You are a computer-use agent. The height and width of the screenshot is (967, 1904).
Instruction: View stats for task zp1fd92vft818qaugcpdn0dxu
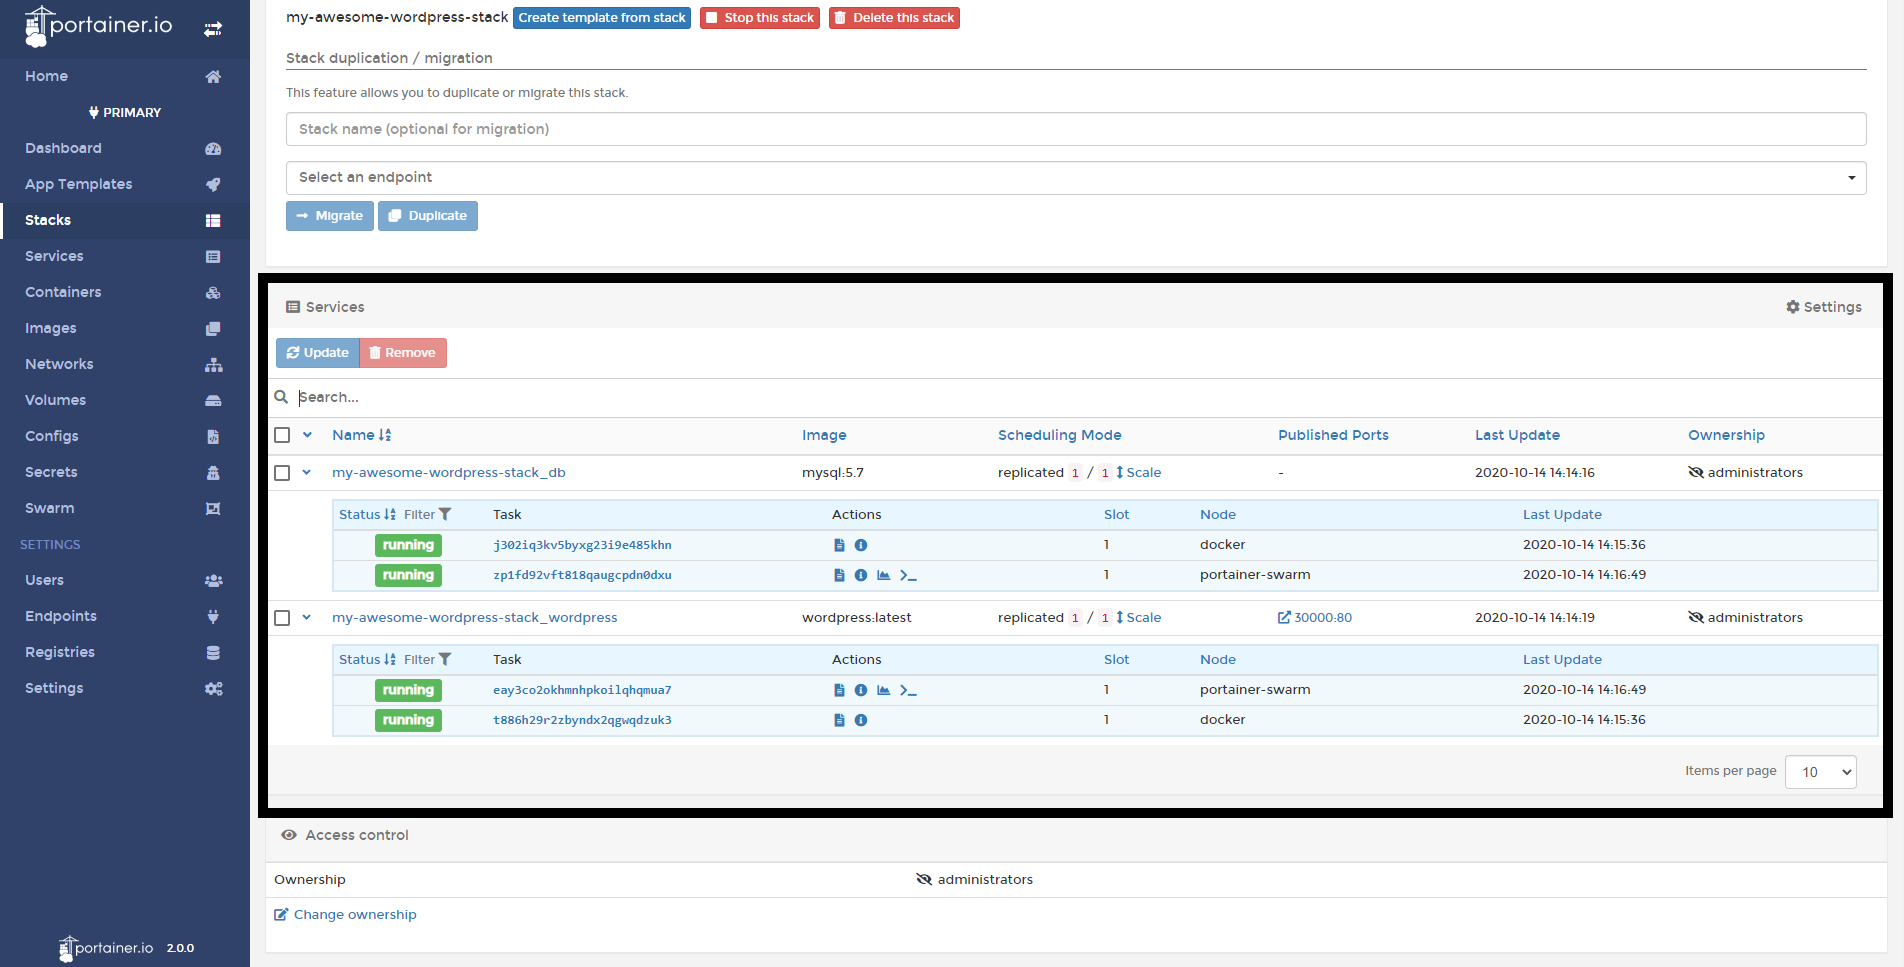pos(884,575)
